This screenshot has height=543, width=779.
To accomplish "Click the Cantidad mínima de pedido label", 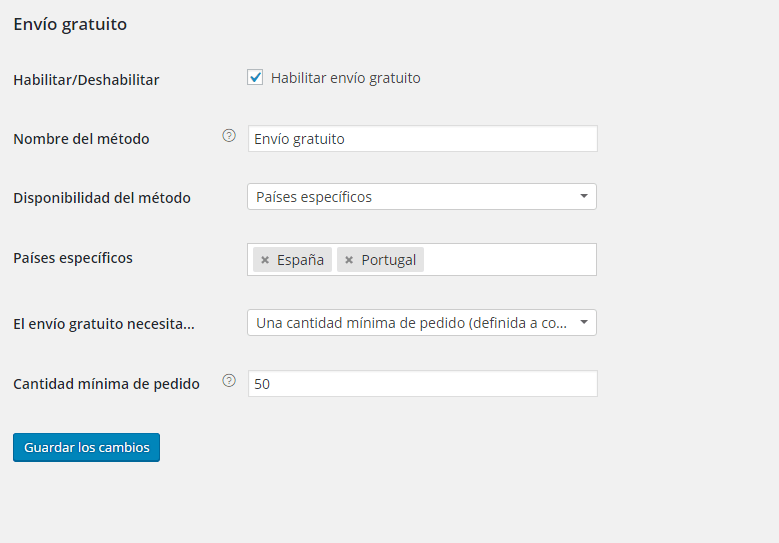I will [106, 384].
